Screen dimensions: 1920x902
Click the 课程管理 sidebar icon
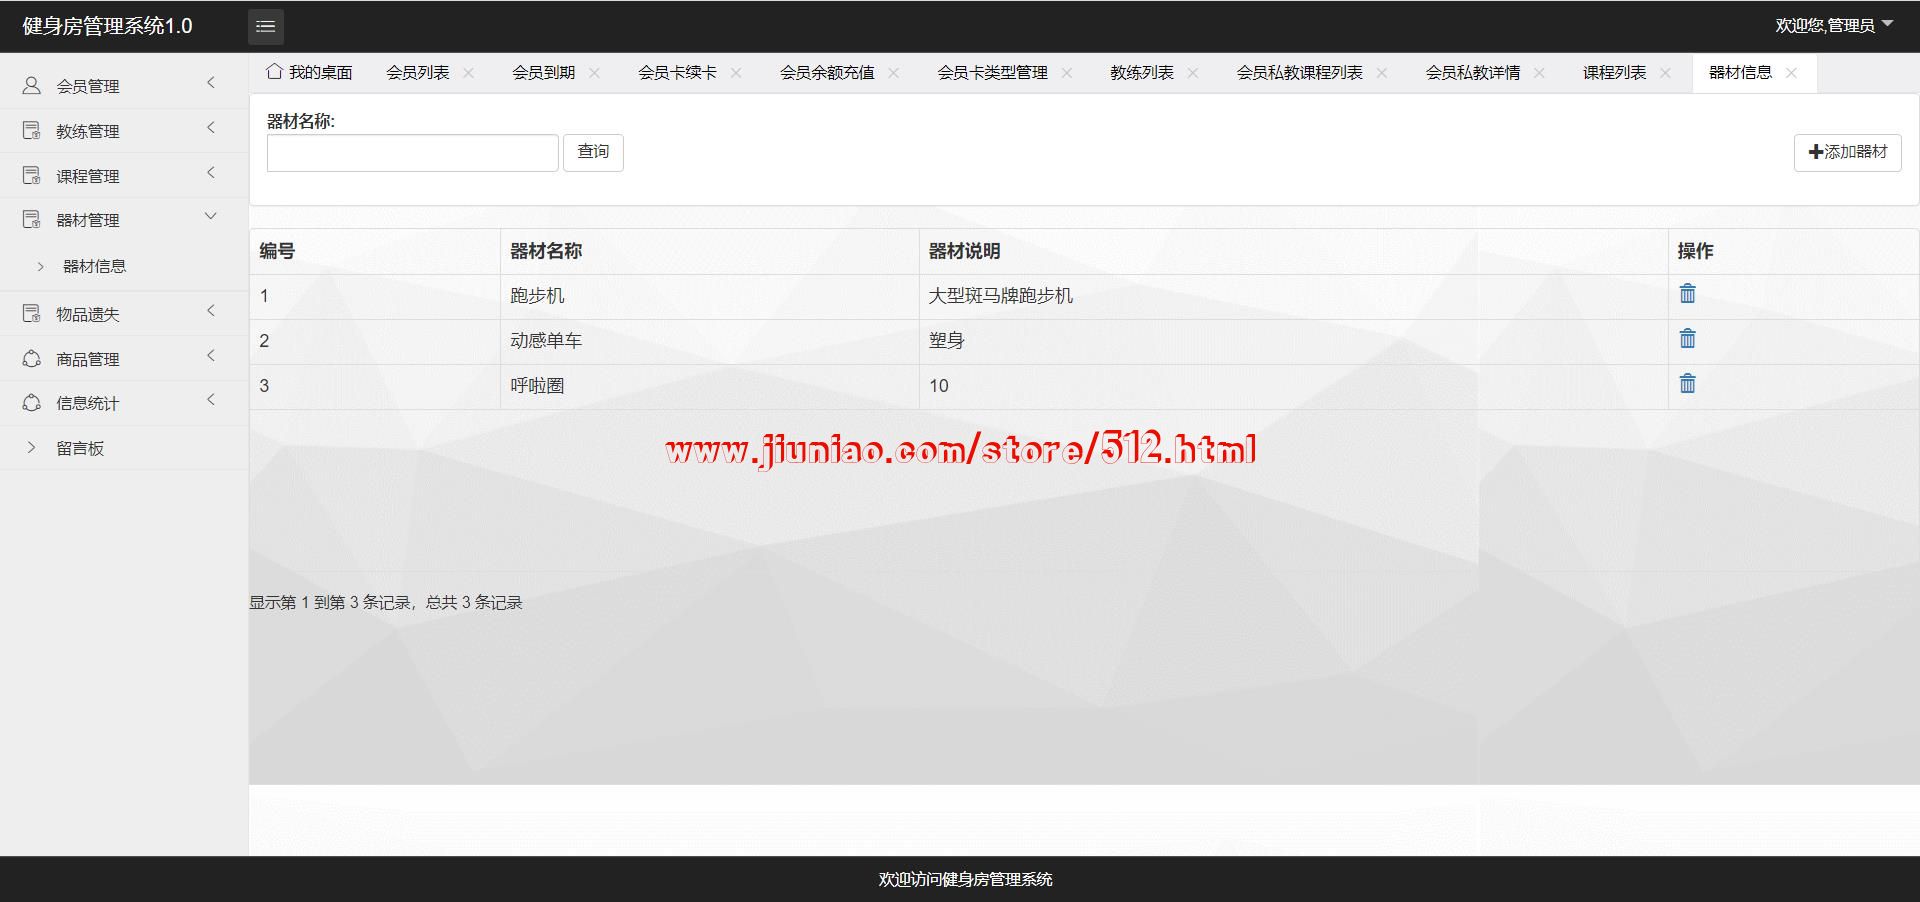click(32, 176)
